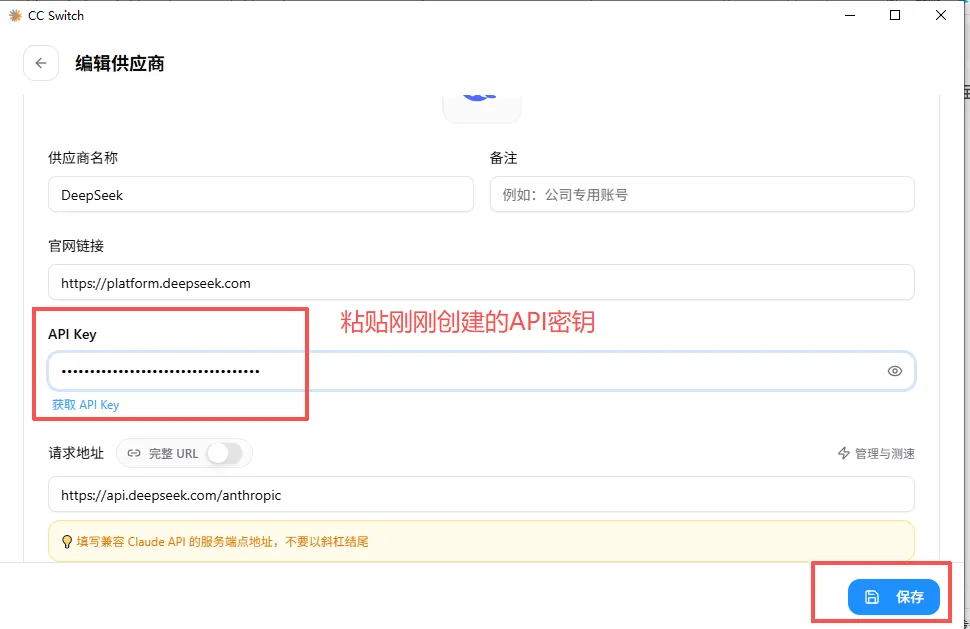Click the provider icon thumbnail at top
Image resolution: width=970 pixels, height=629 pixels.
click(x=482, y=109)
